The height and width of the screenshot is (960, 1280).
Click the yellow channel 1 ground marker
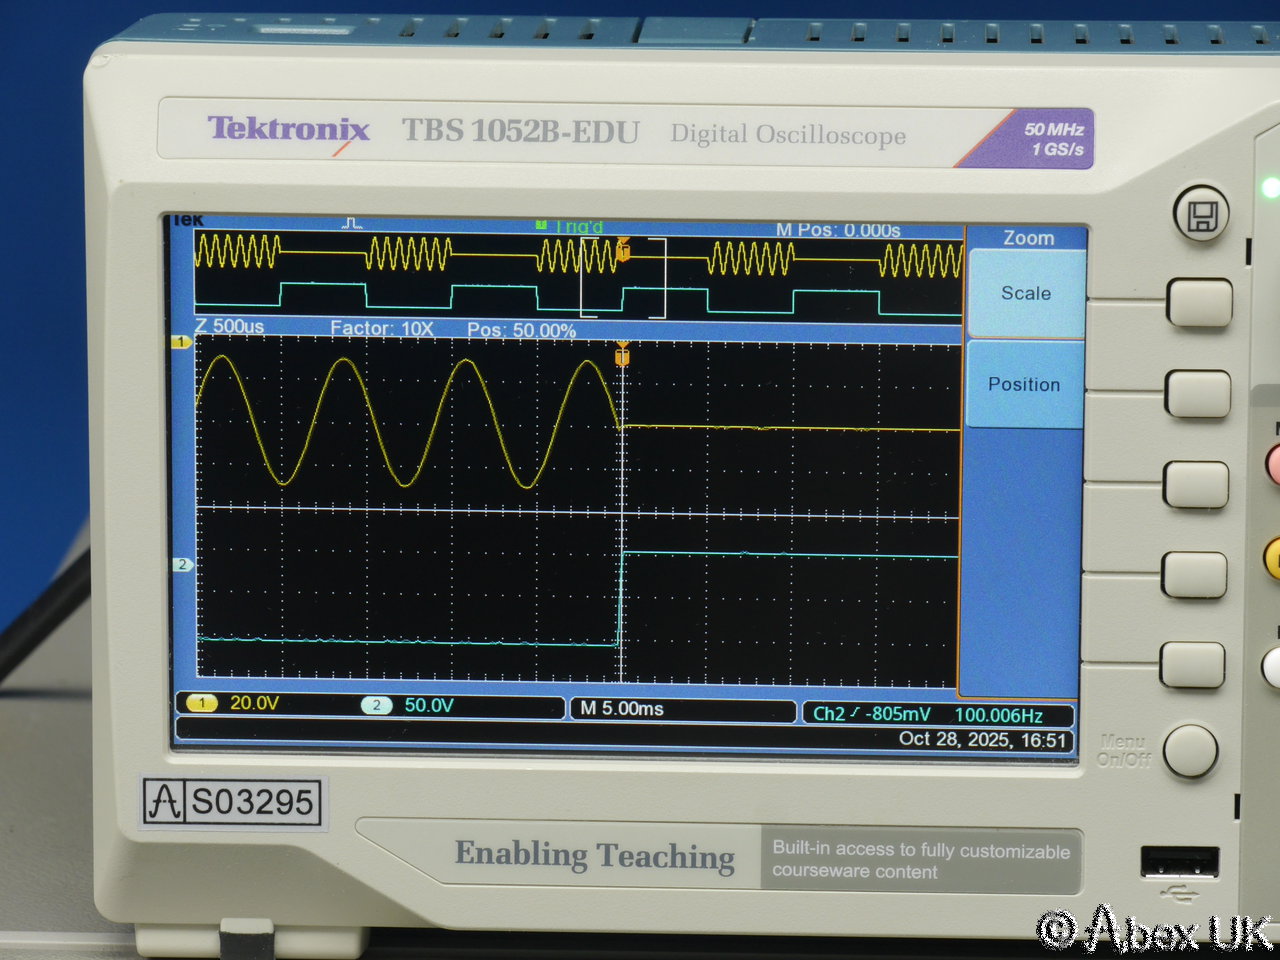pos(180,342)
